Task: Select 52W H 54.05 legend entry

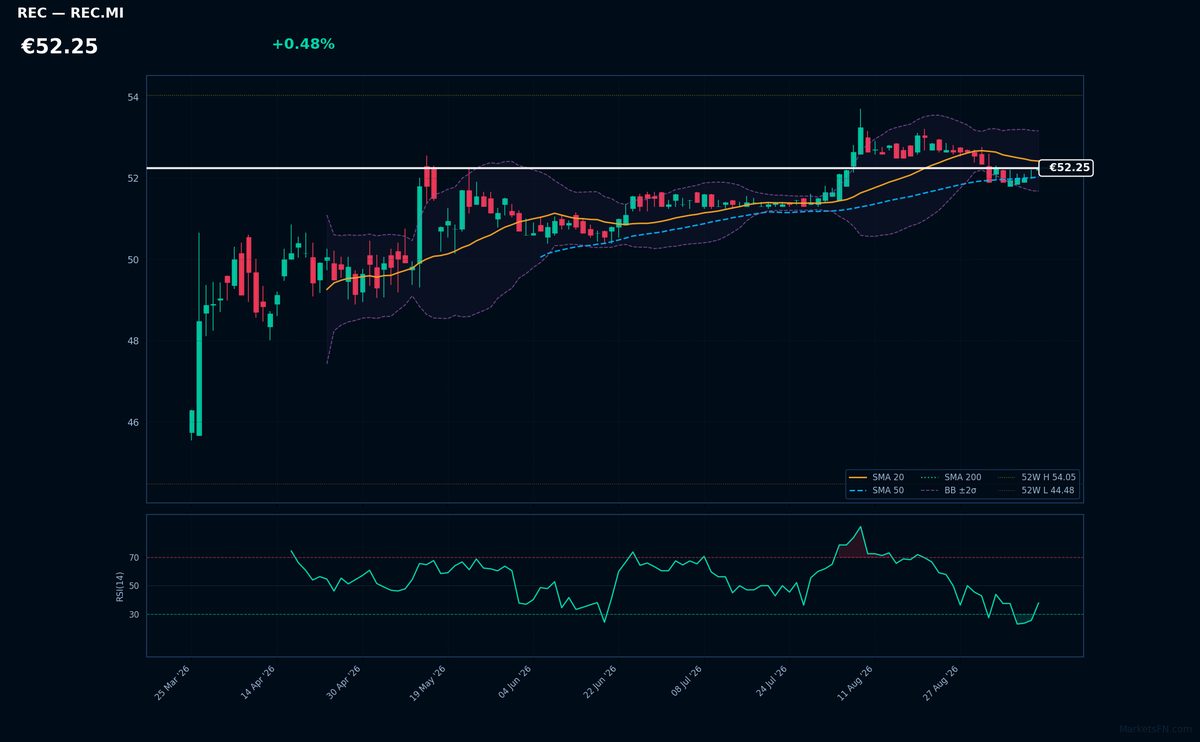Action: pos(1037,478)
